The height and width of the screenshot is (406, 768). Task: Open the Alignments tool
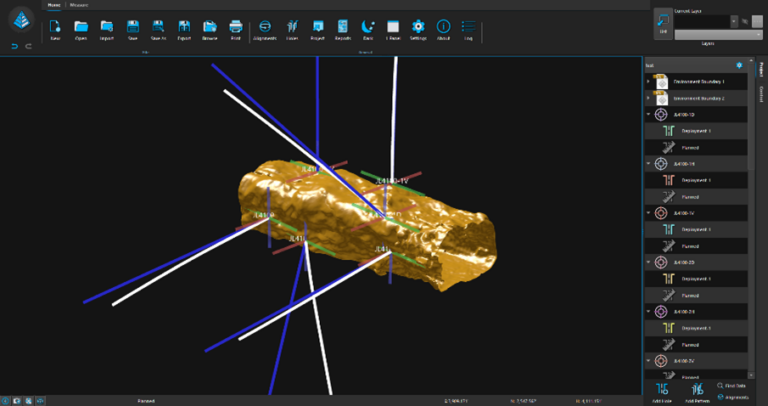pos(265,29)
